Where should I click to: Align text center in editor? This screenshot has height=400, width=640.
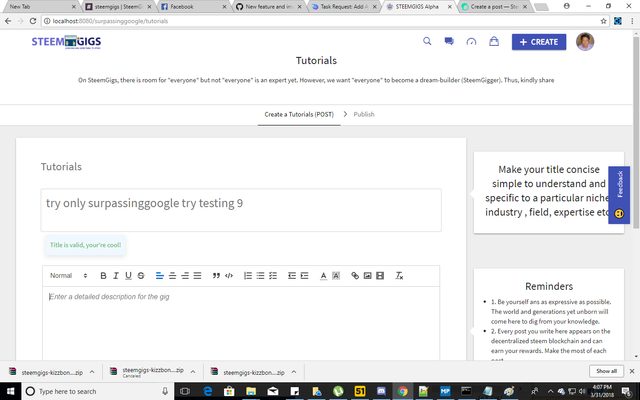pos(172,276)
